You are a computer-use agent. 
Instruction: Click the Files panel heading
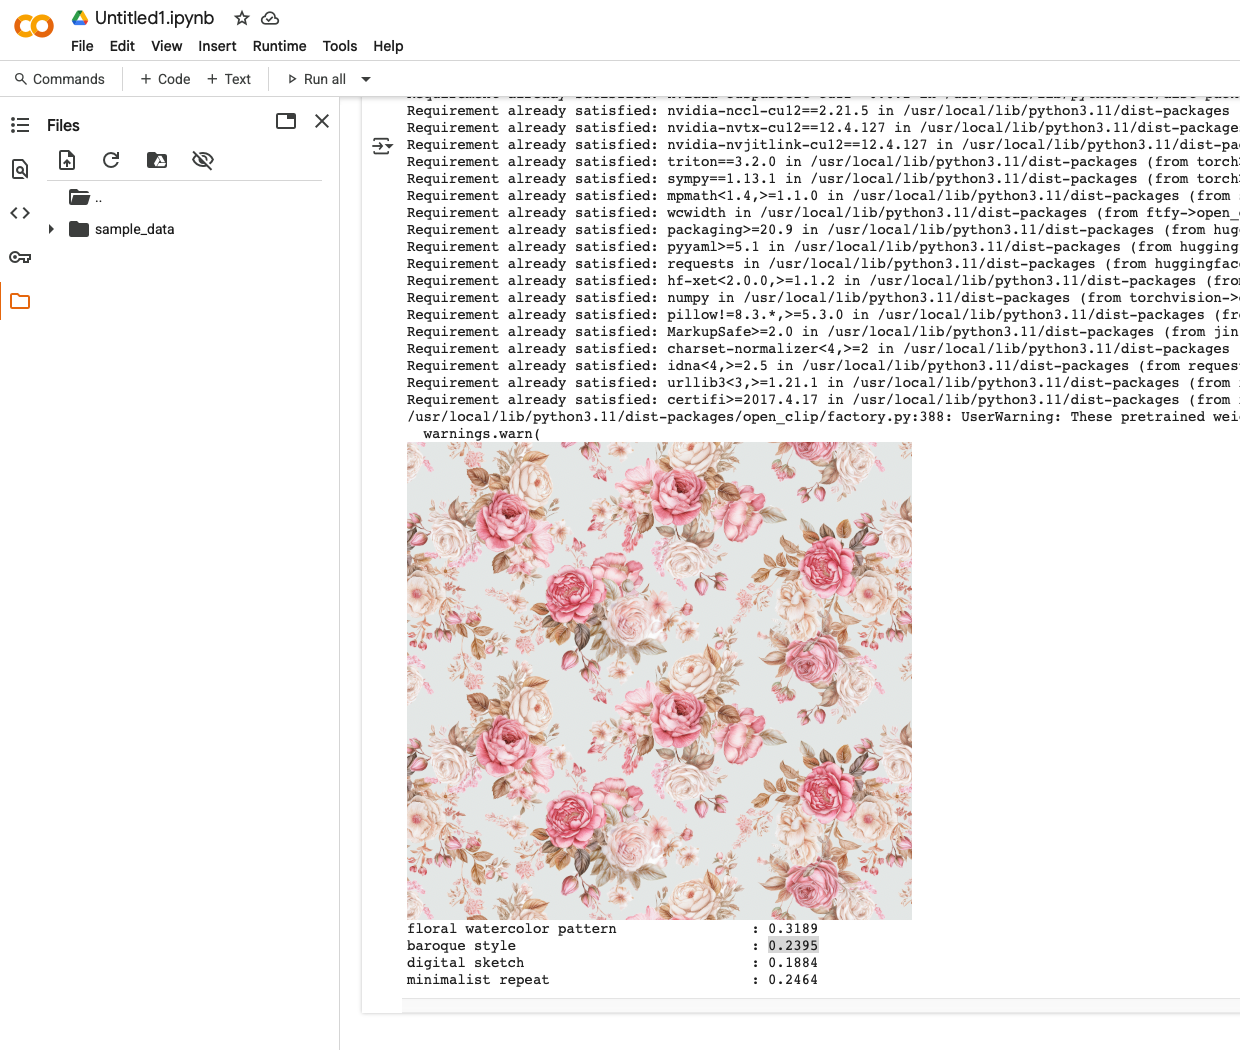63,125
